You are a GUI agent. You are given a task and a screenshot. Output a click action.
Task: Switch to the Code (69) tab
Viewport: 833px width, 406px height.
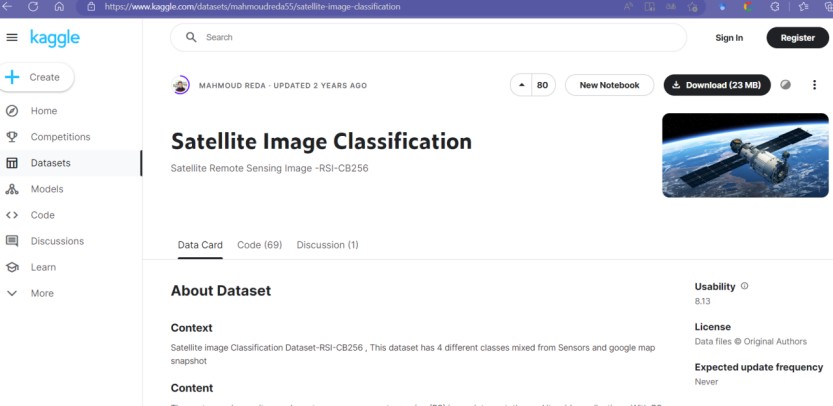click(259, 245)
